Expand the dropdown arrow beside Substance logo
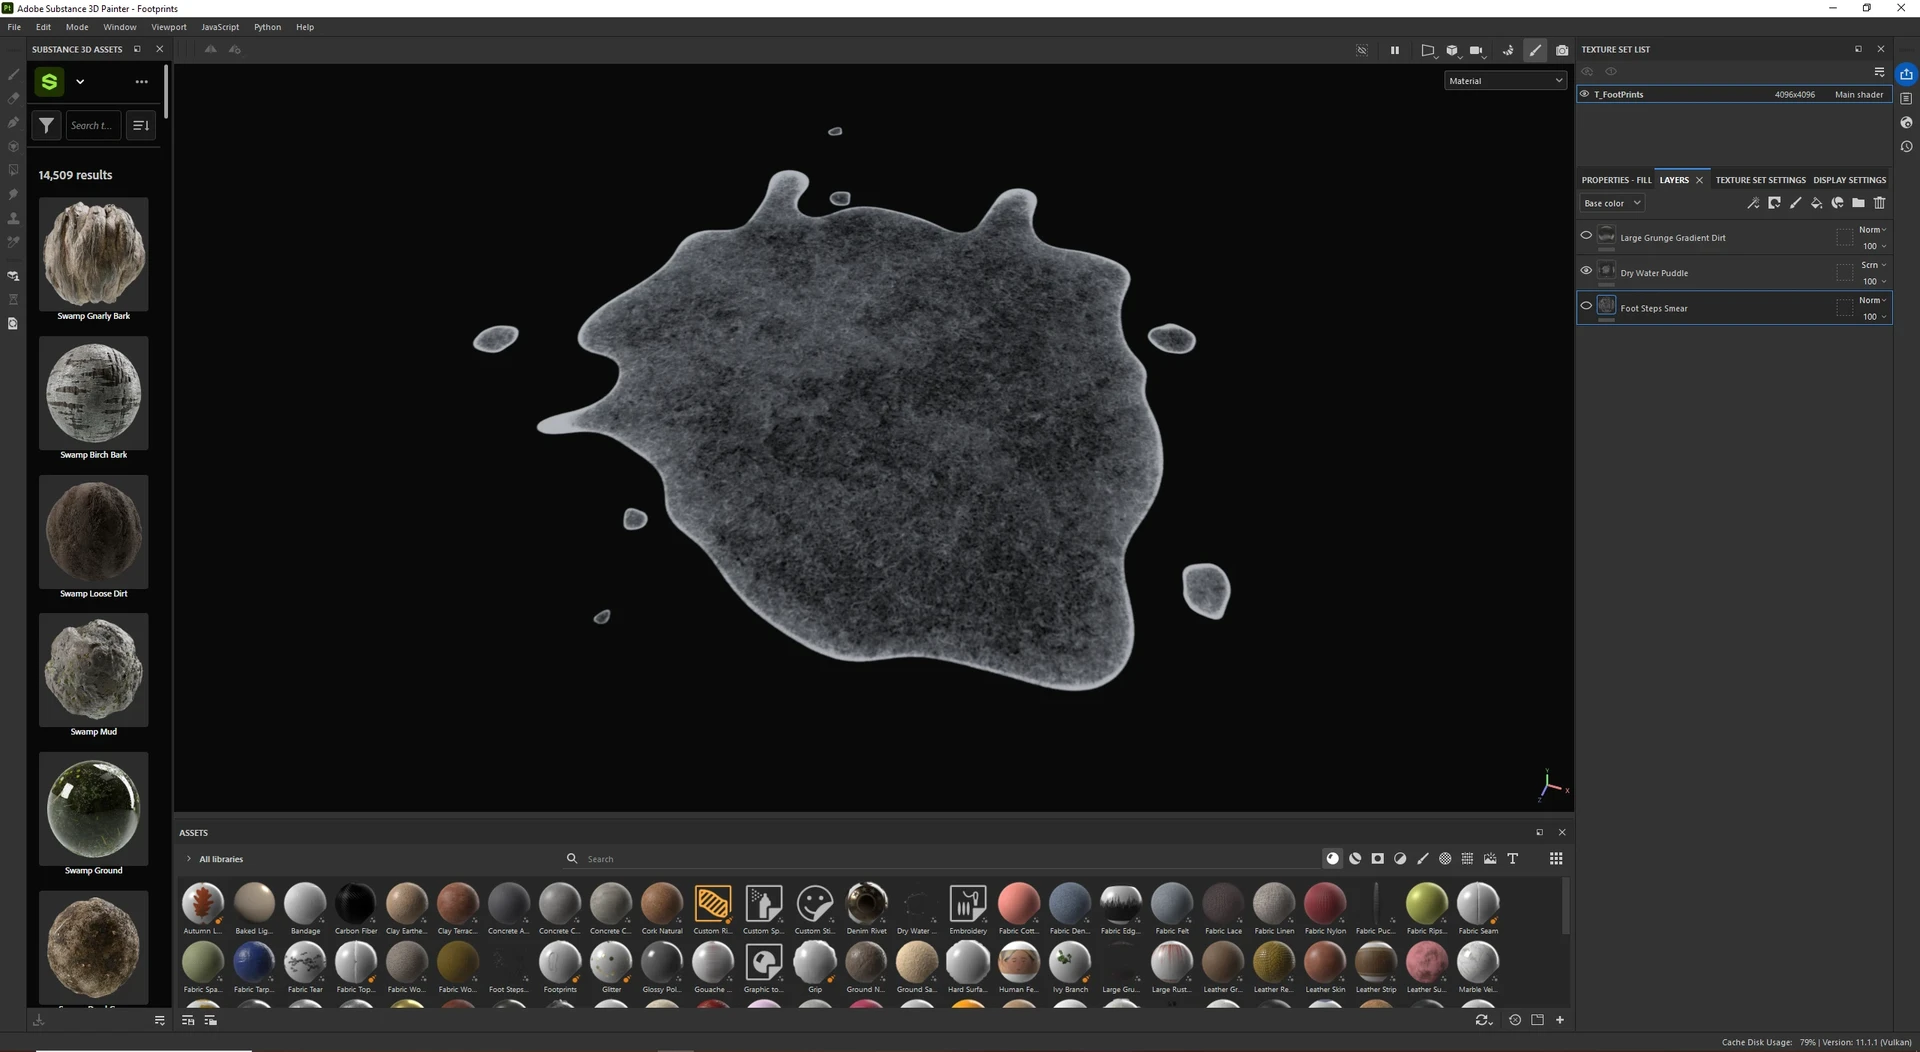Viewport: 1920px width, 1052px height. coord(80,82)
